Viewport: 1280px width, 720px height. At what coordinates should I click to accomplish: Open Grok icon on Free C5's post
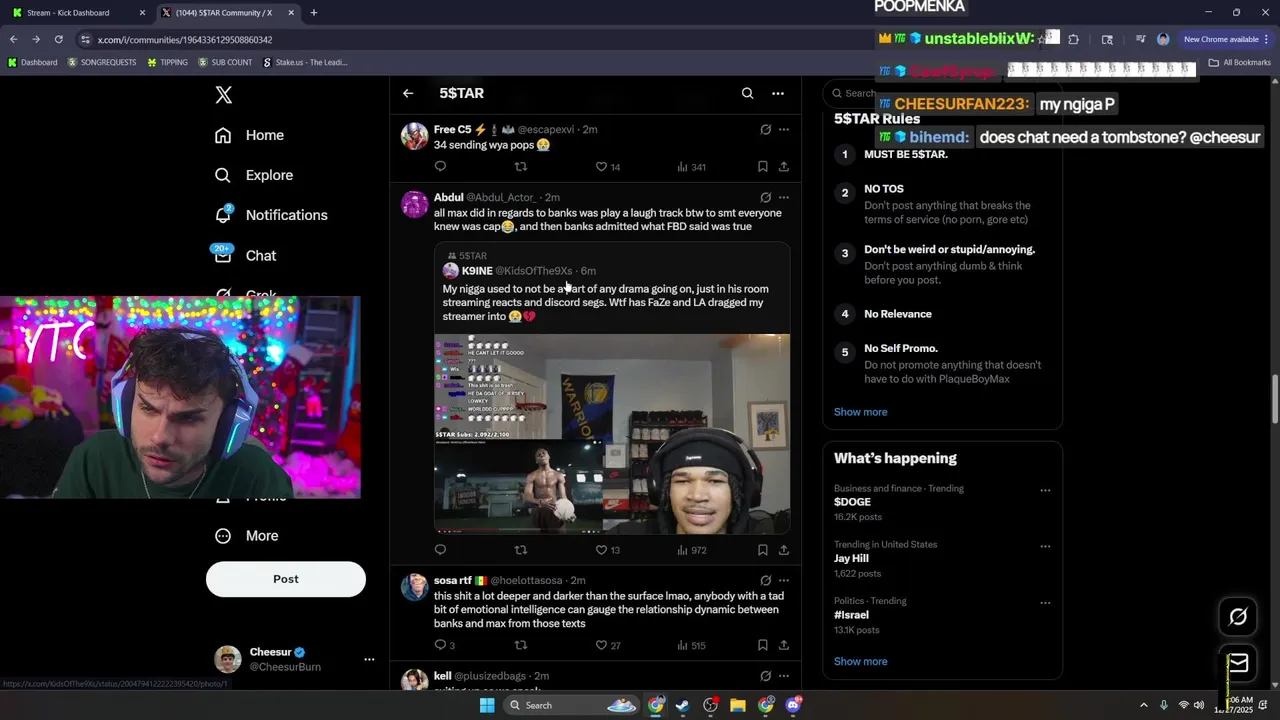pos(765,129)
